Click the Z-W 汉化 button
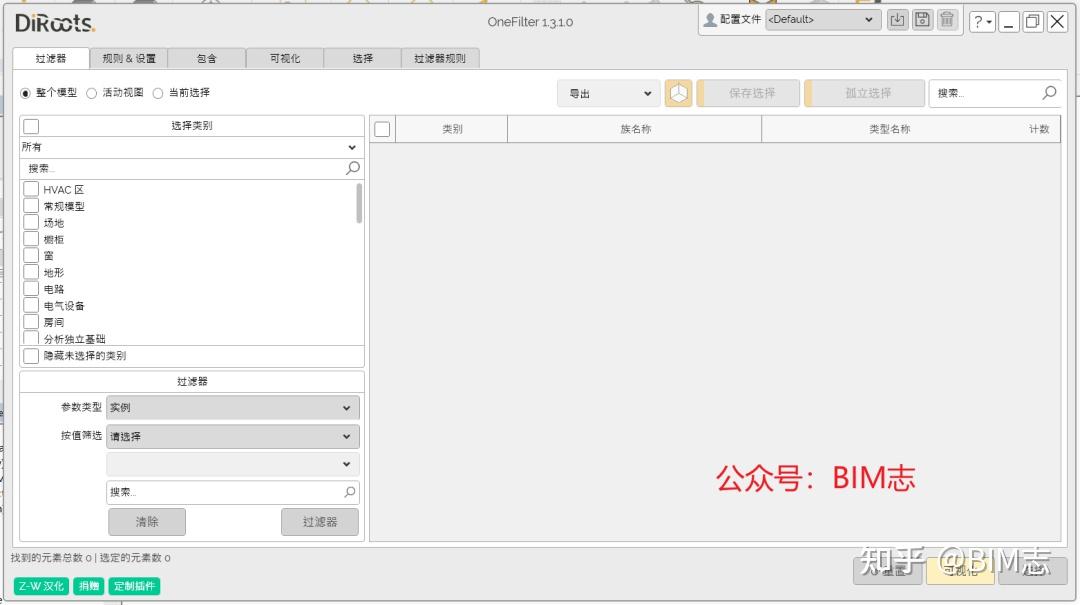Image resolution: width=1080 pixels, height=605 pixels. 40,586
